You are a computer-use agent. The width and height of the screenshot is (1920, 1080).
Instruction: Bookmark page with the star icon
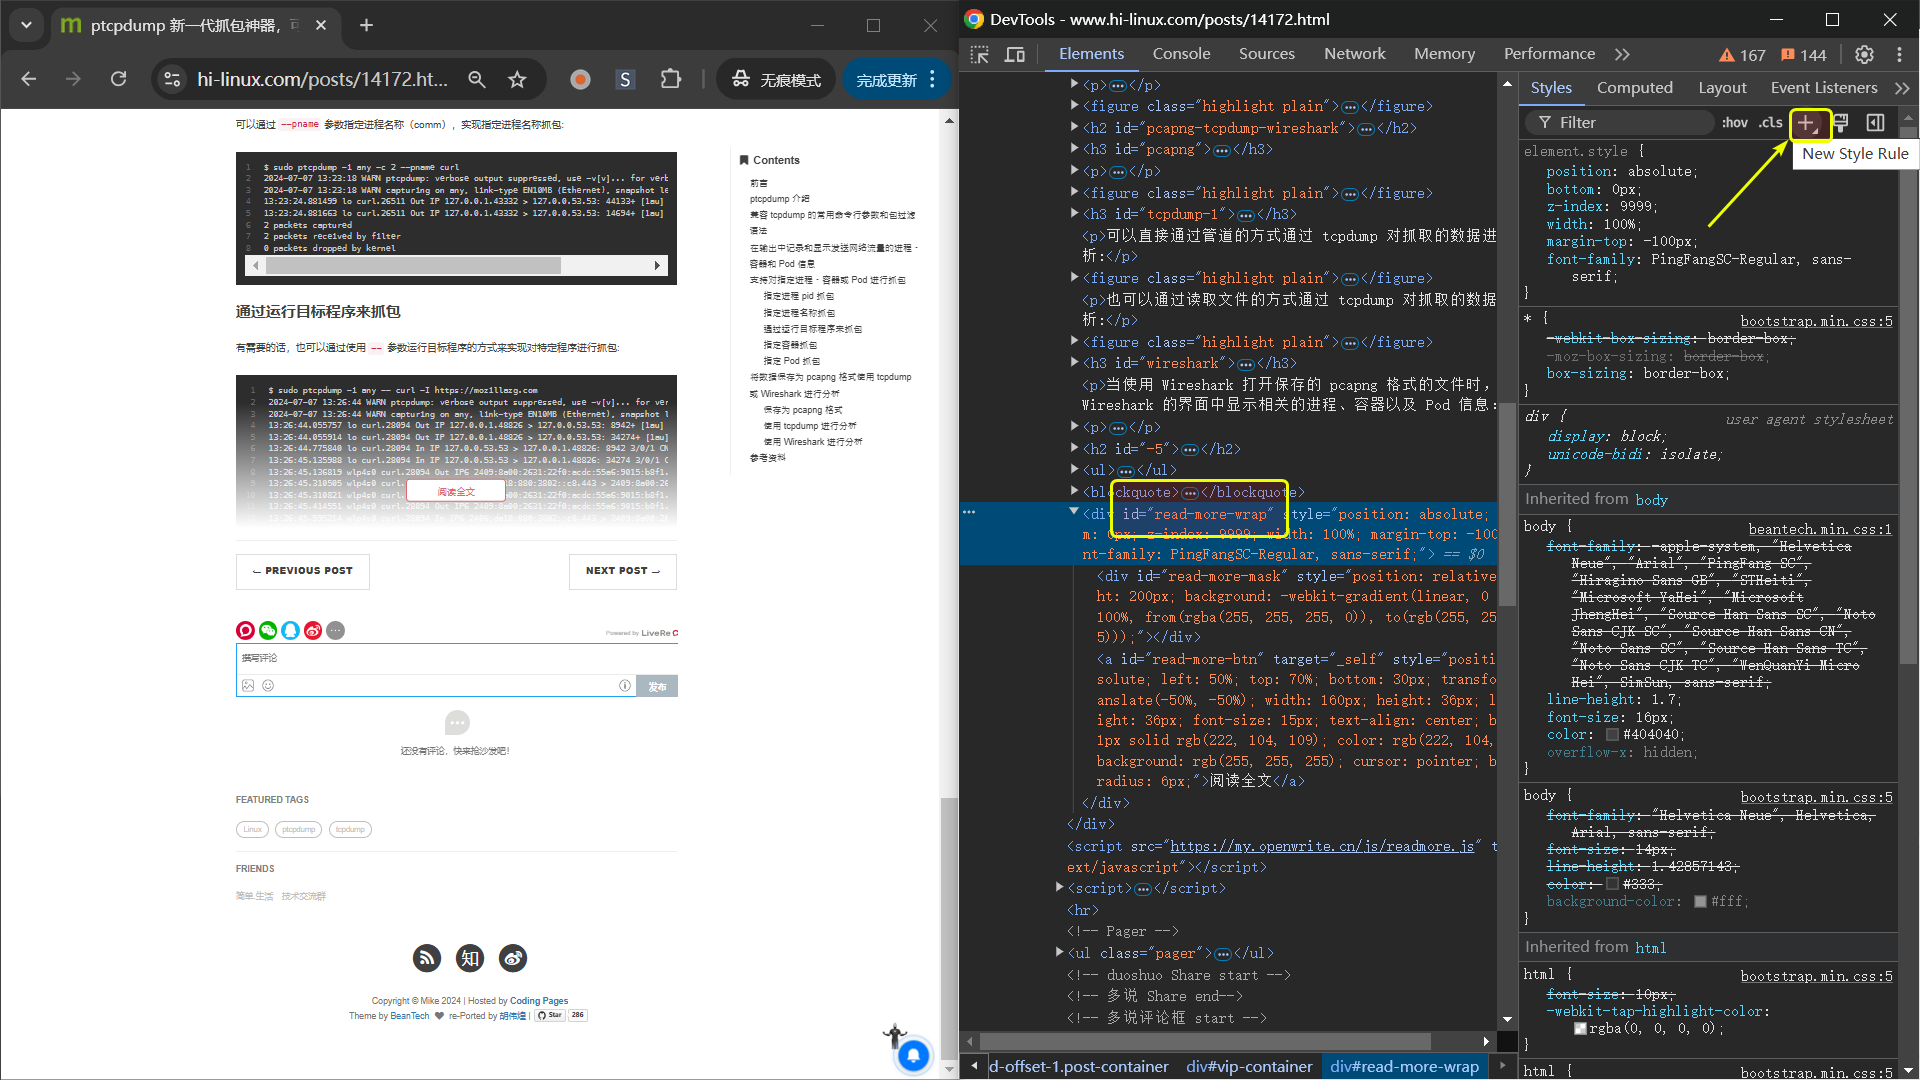coord(517,80)
